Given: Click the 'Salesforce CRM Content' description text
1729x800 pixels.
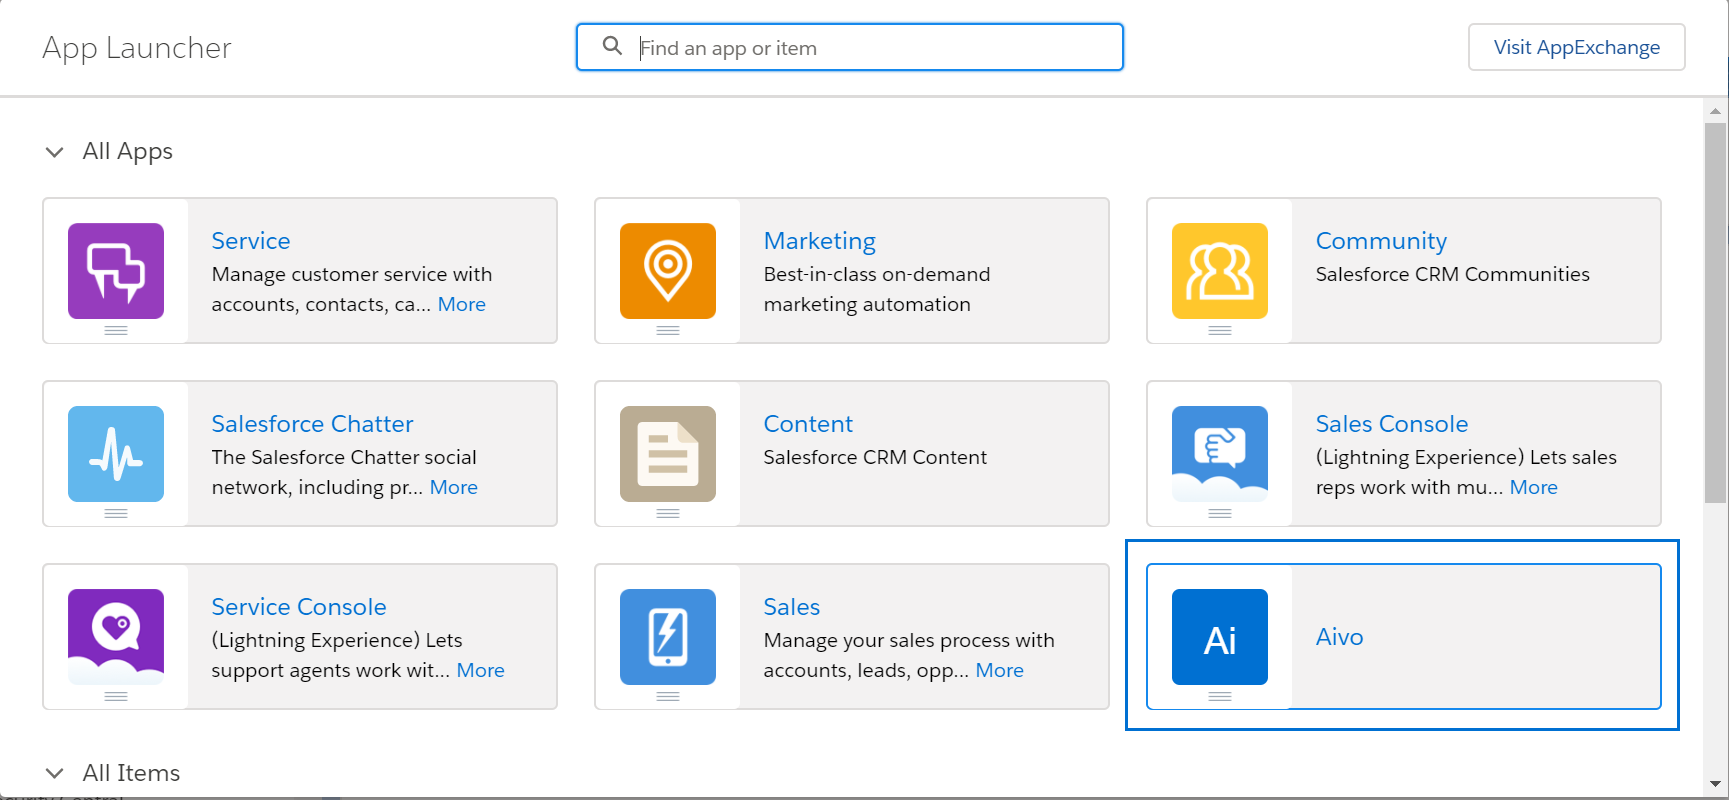Looking at the screenshot, I should (x=875, y=457).
